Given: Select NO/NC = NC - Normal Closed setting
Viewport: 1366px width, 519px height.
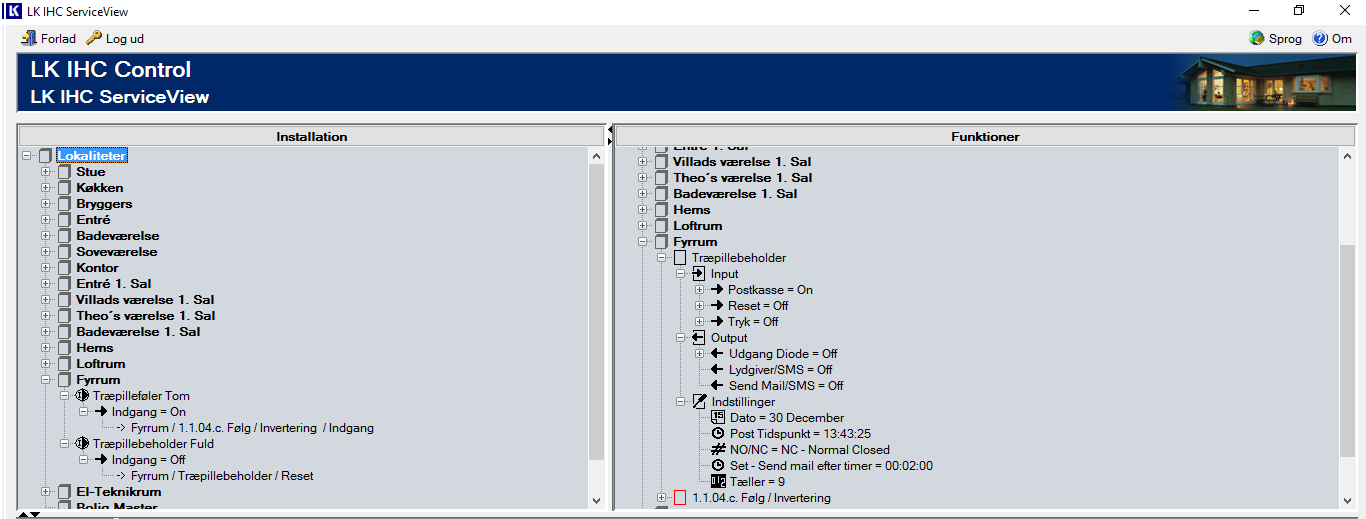Looking at the screenshot, I should tap(809, 450).
